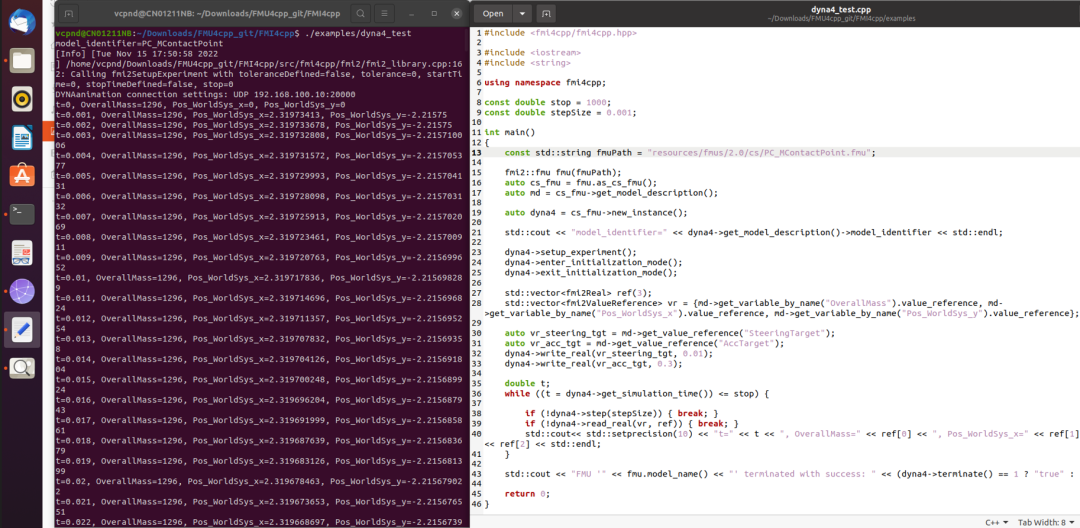Click the auto vr_acc_tgt line
The width and height of the screenshot is (1080, 528).
(644, 343)
